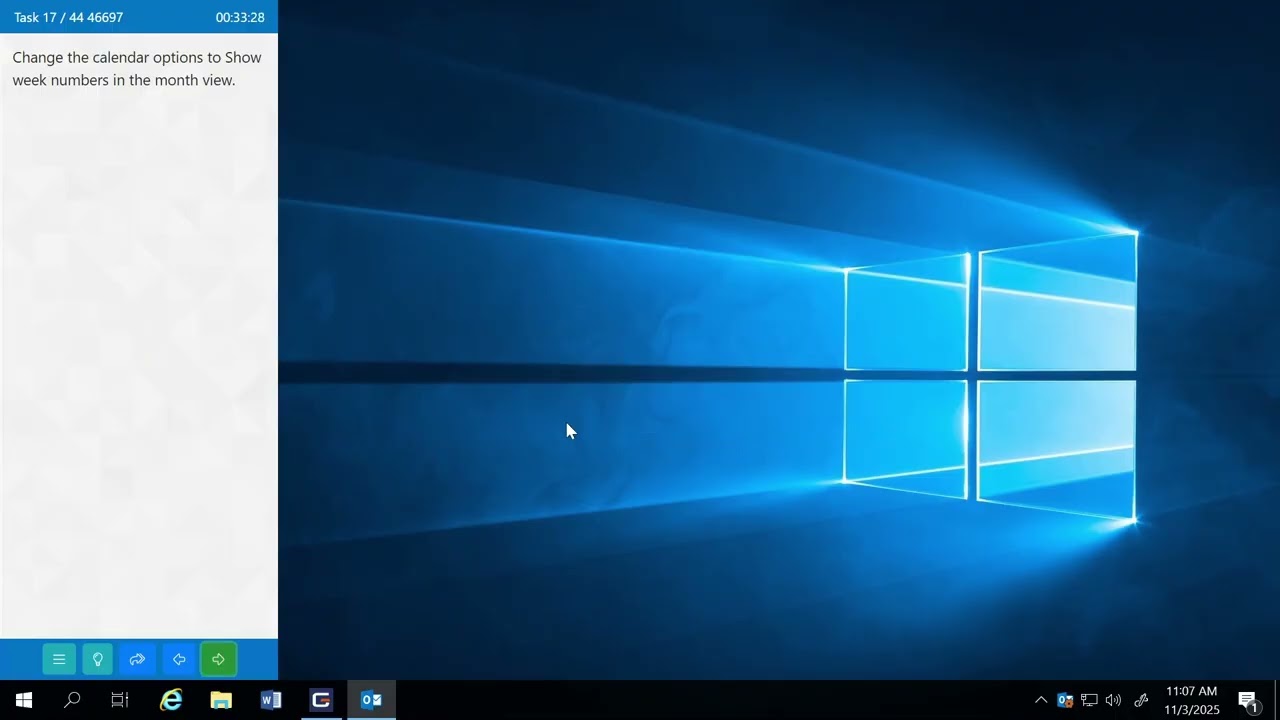Click the curved skip arrow button
This screenshot has width=1280, height=720.
pyautogui.click(x=138, y=659)
